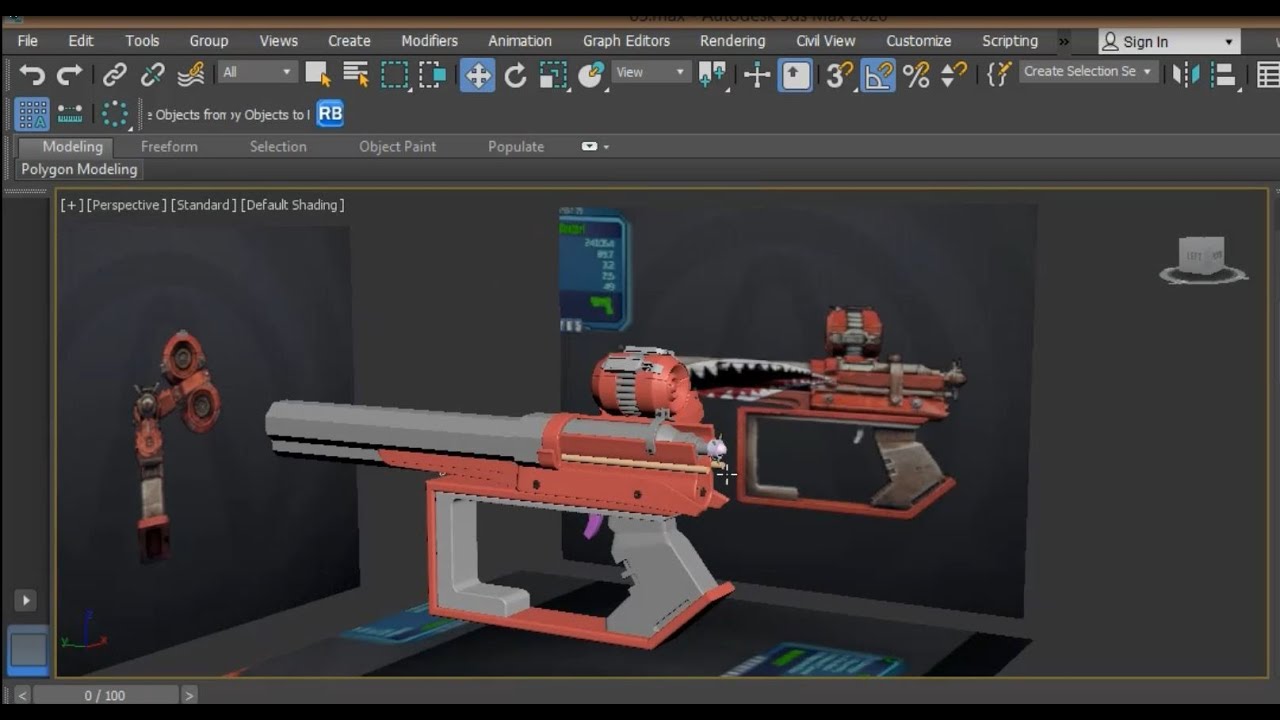Click the blue RB button
The image size is (1280, 720).
pyautogui.click(x=330, y=114)
